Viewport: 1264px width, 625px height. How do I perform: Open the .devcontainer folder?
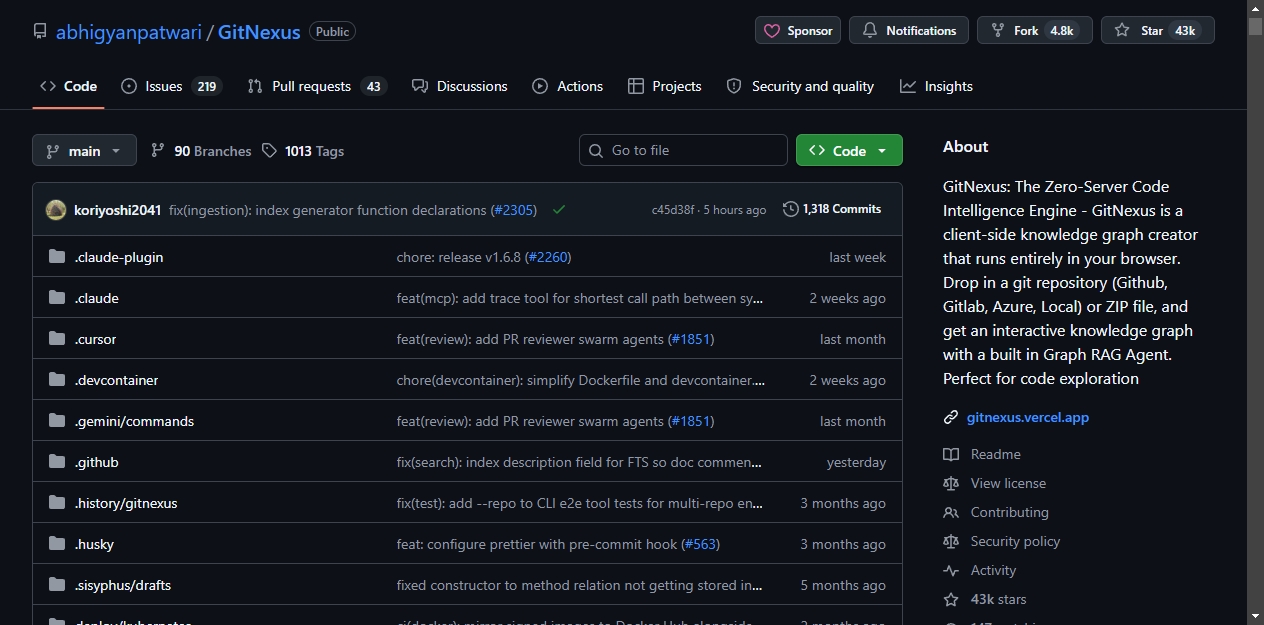116,380
